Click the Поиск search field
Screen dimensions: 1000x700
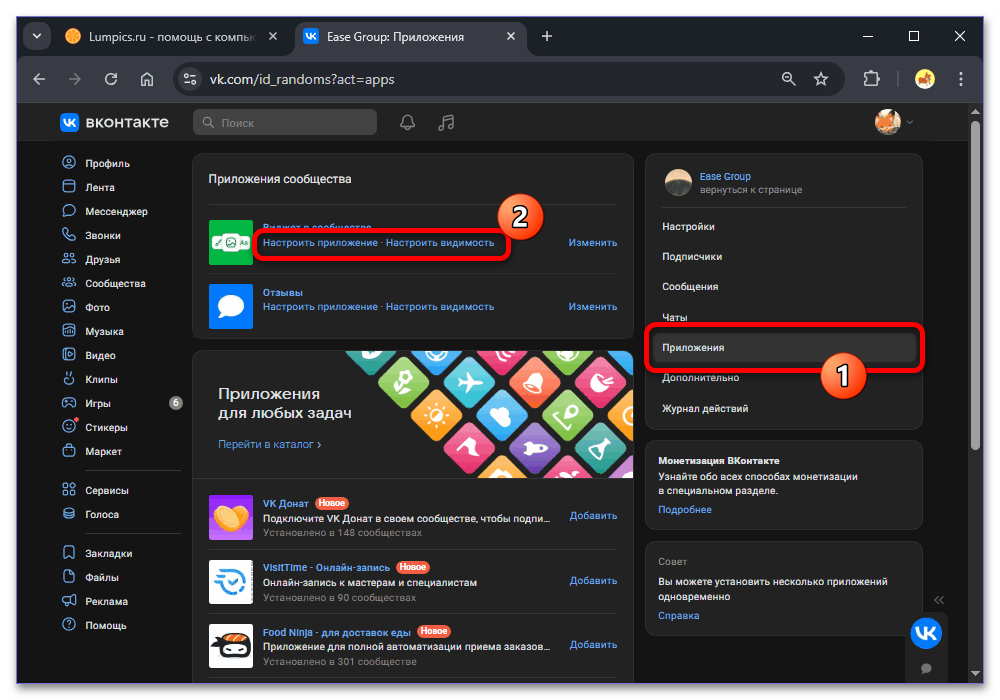(x=285, y=122)
